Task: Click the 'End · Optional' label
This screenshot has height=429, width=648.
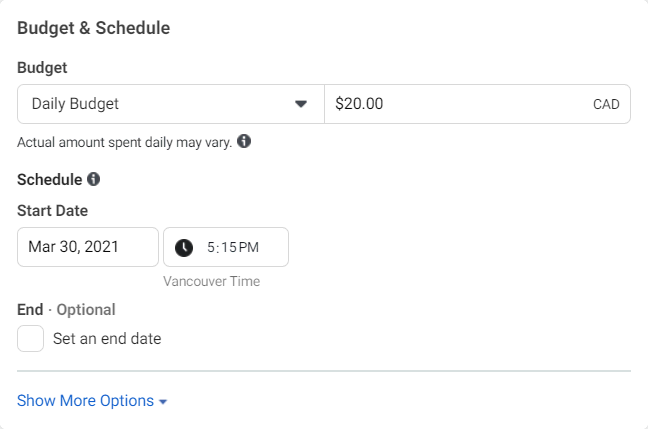Action: [x=66, y=310]
